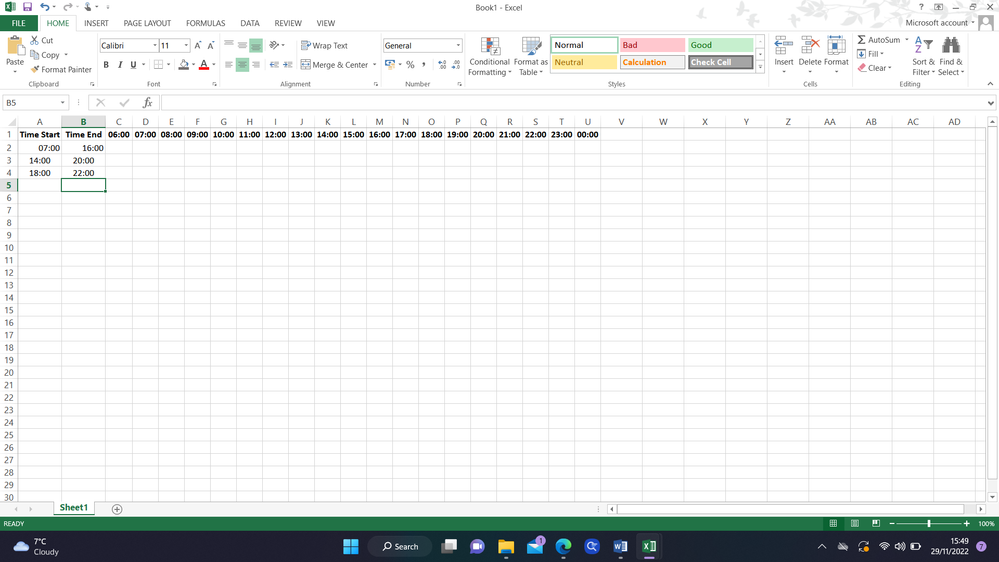Click the Save icon in quick access toolbar
999x562 pixels.
pyautogui.click(x=27, y=7)
